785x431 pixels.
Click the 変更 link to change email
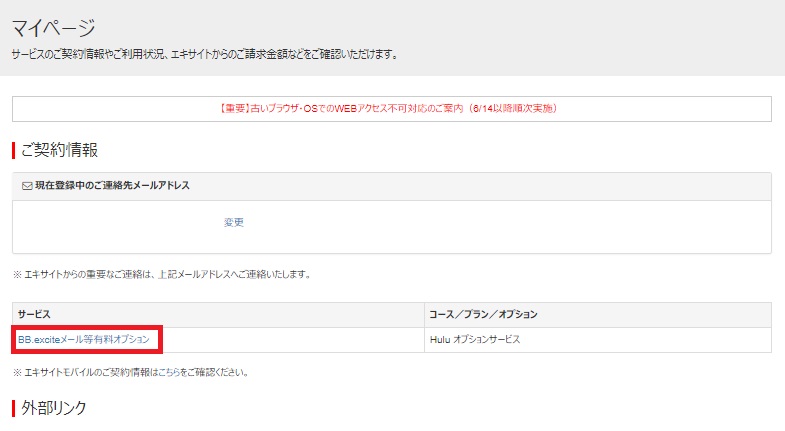pyautogui.click(x=234, y=222)
